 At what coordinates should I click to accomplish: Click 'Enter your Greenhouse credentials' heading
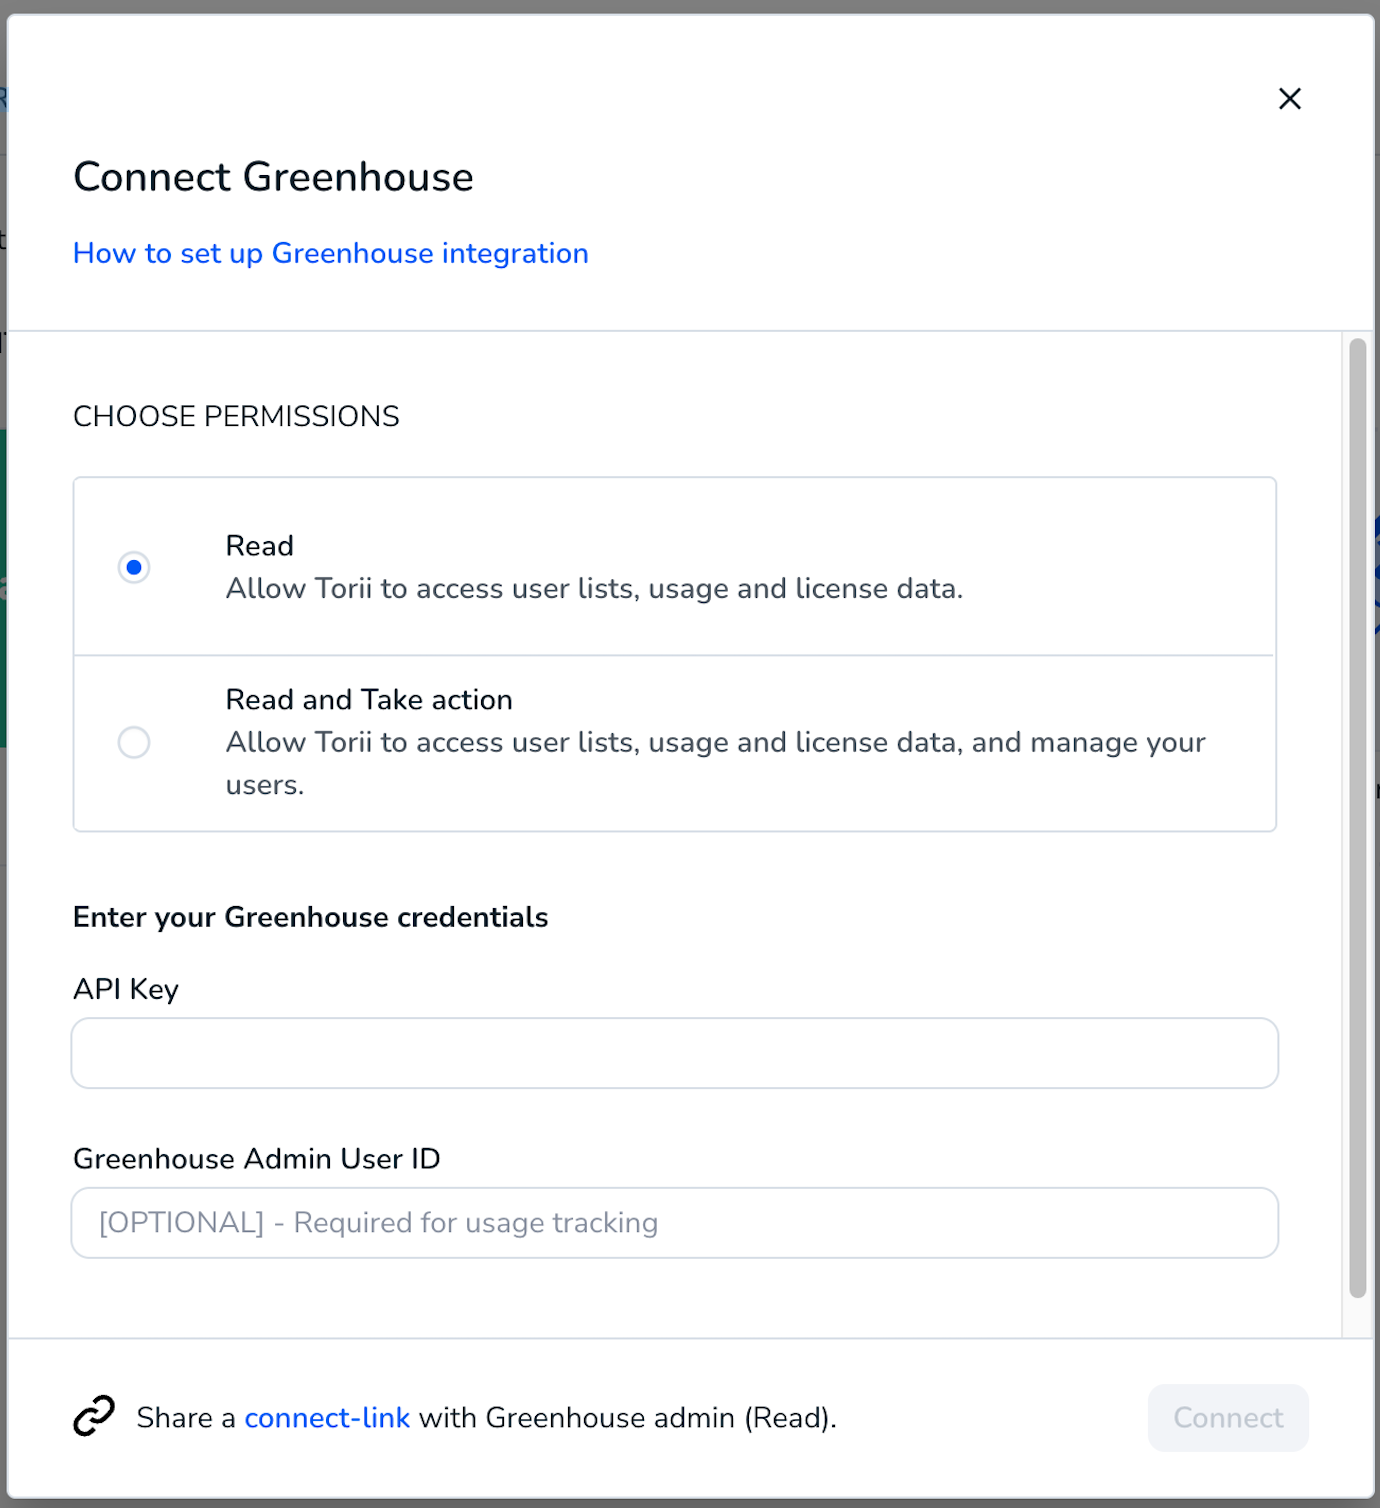[311, 917]
